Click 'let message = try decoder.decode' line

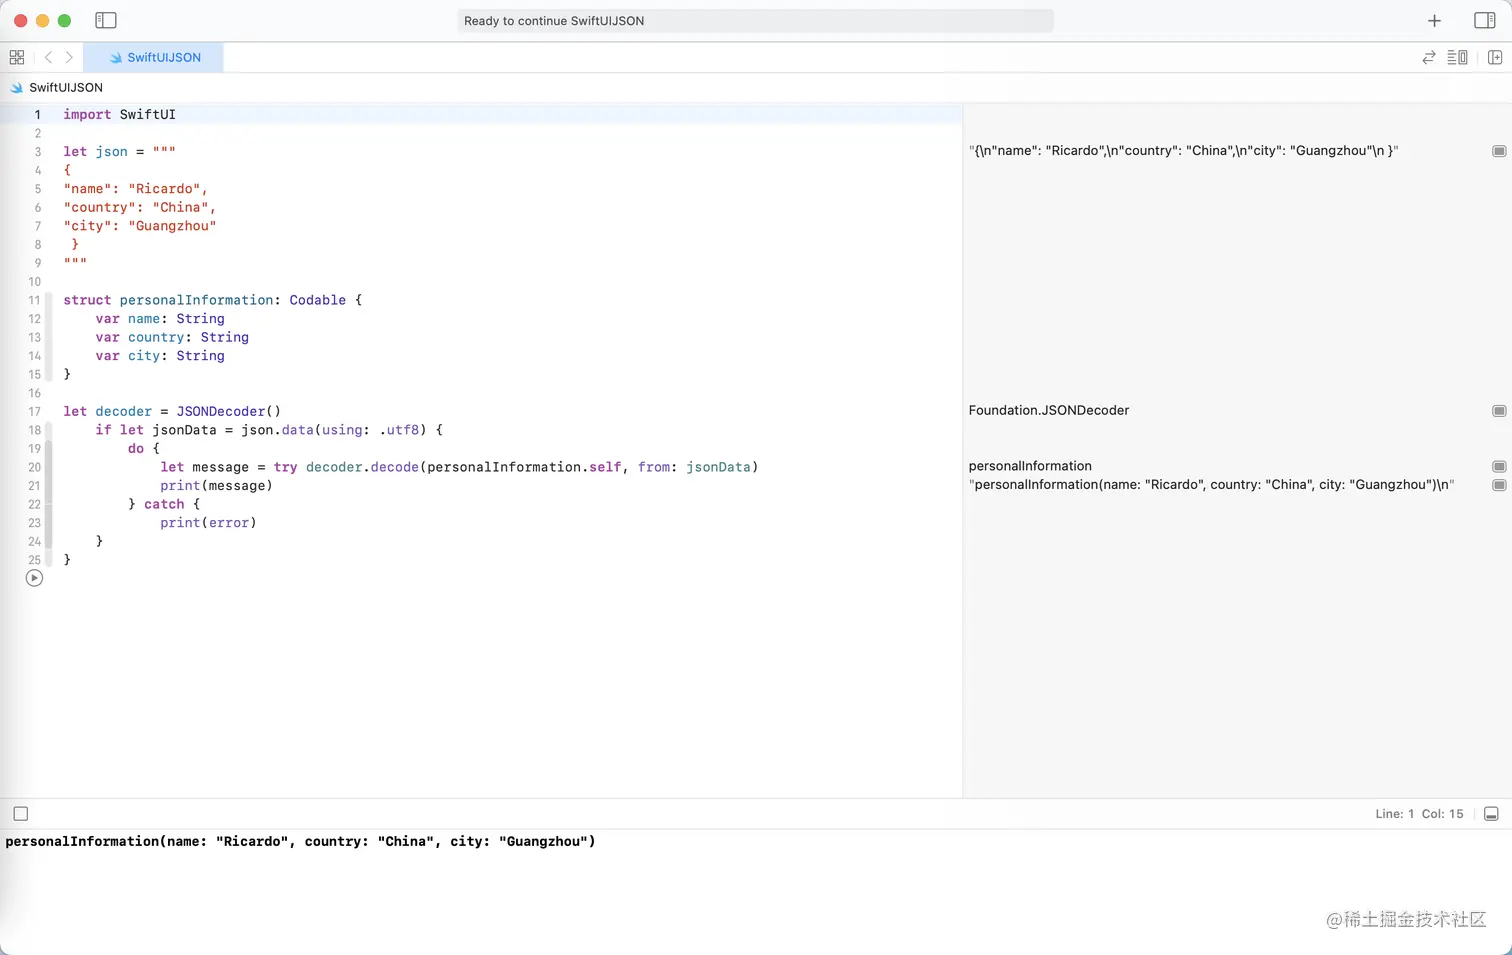(459, 467)
